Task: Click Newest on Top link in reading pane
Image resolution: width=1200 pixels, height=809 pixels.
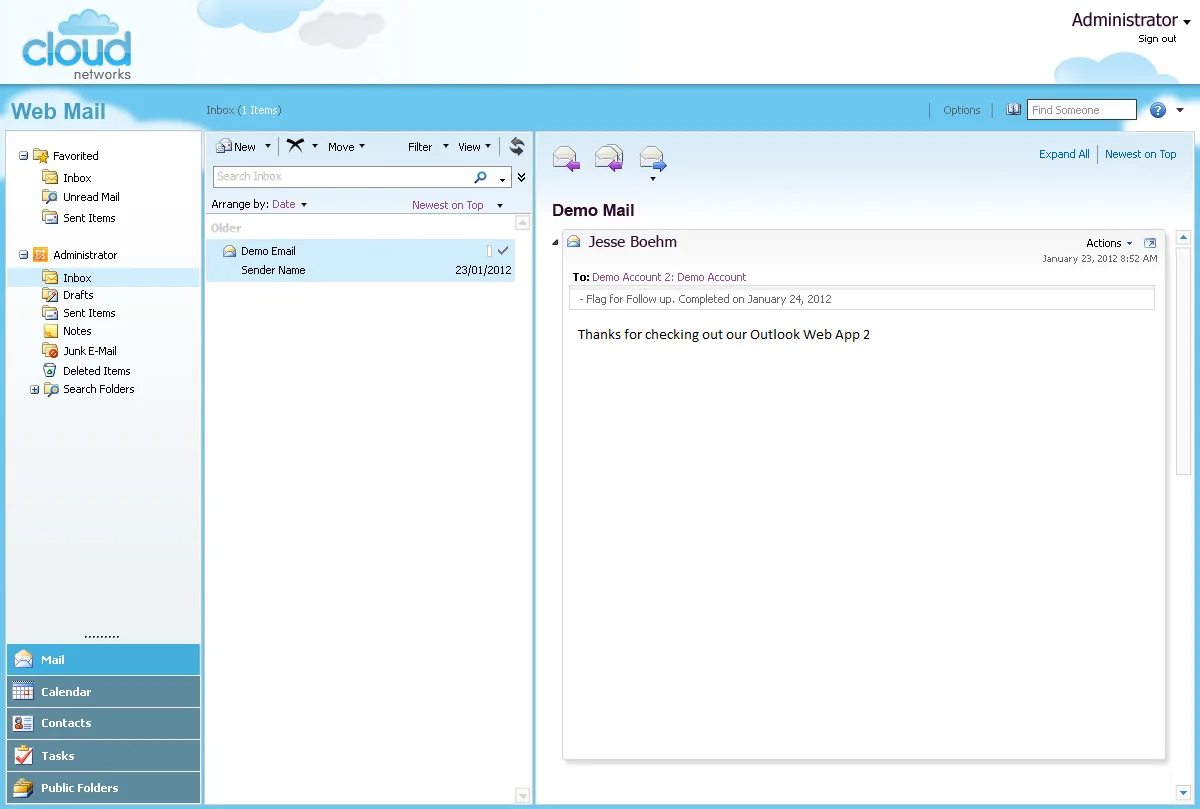Action: [x=1140, y=154]
